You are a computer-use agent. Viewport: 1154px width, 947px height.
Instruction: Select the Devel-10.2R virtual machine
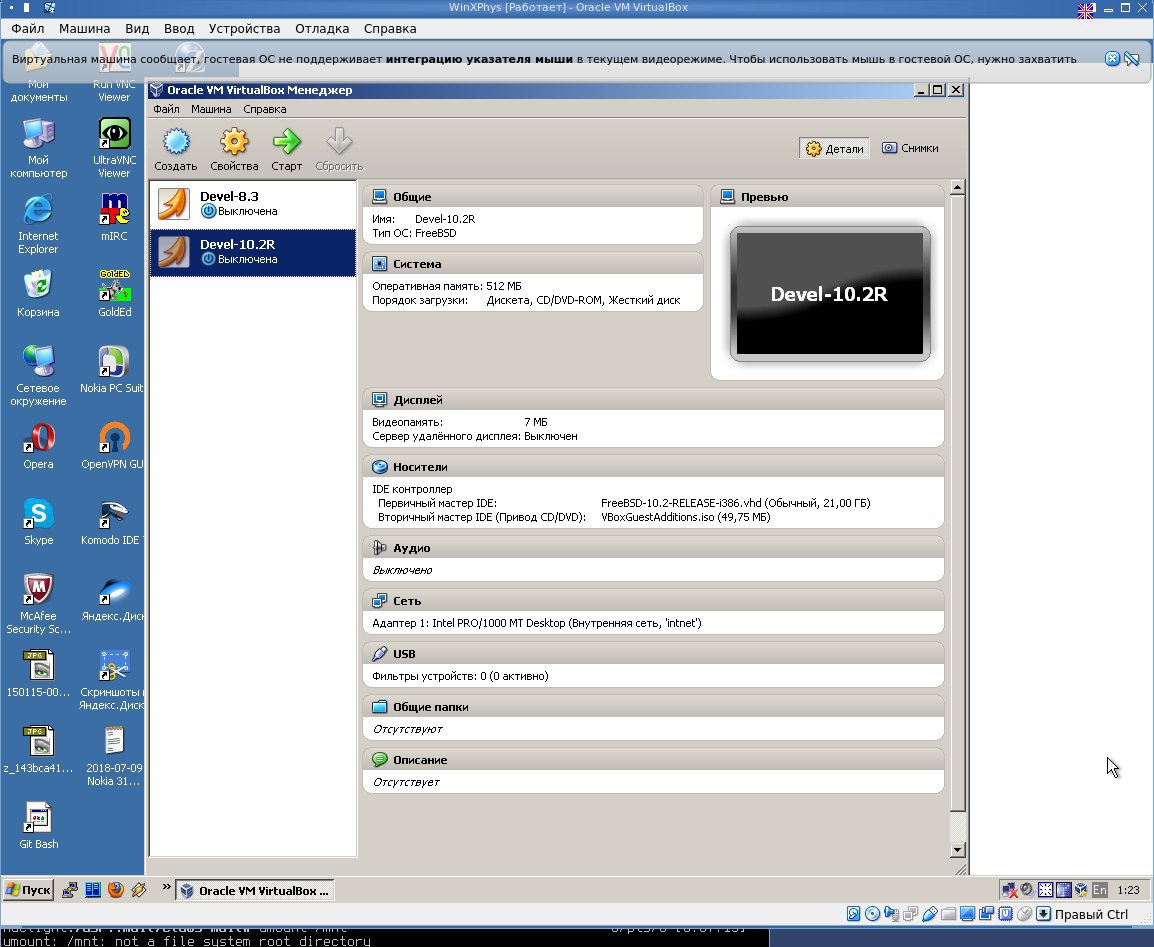tap(253, 252)
